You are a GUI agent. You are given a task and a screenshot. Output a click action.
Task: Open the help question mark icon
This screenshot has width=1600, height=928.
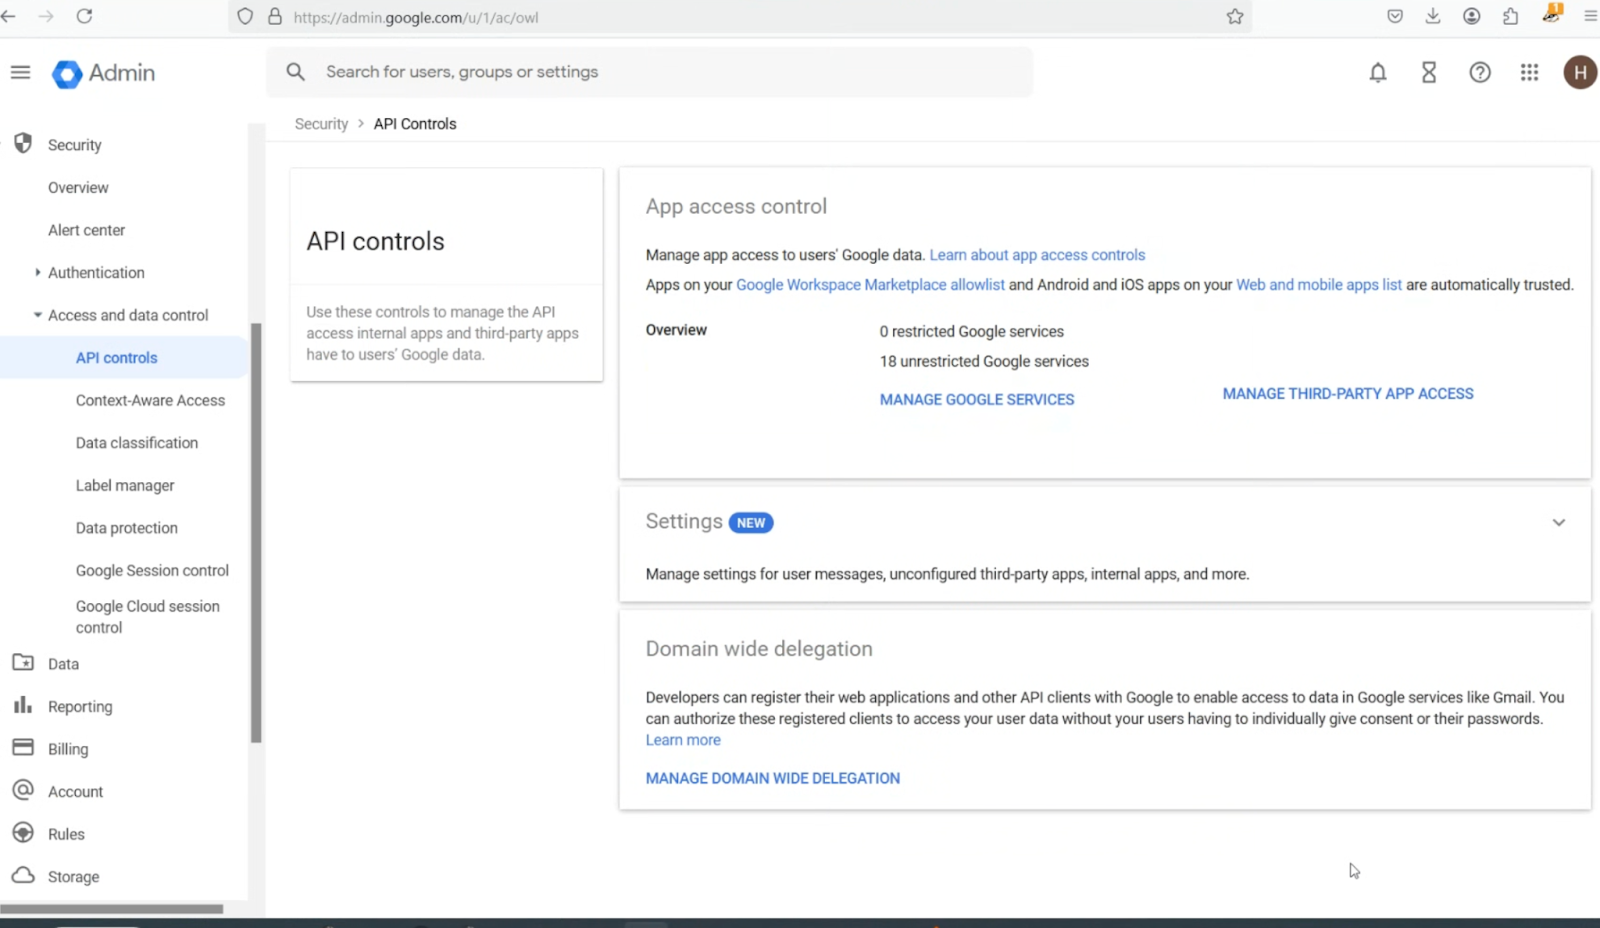[x=1480, y=72]
